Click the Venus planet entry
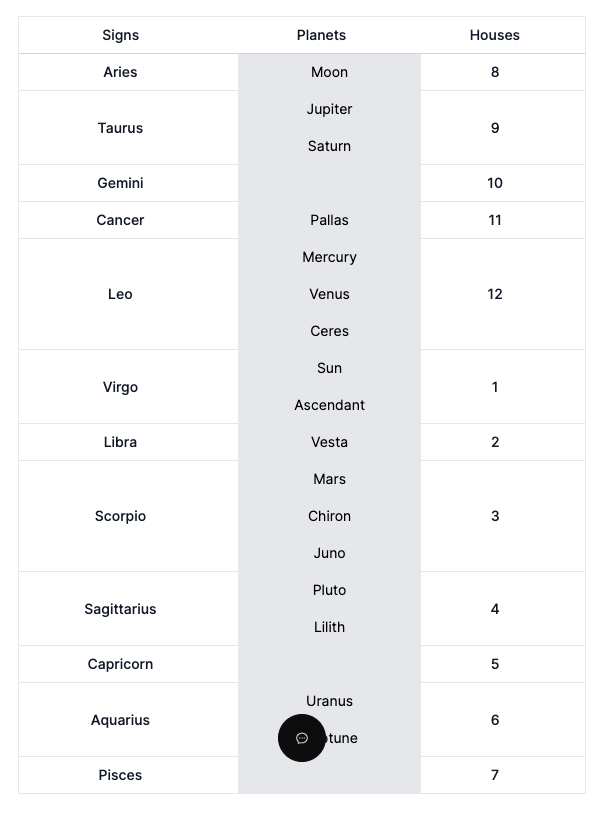 coord(329,294)
